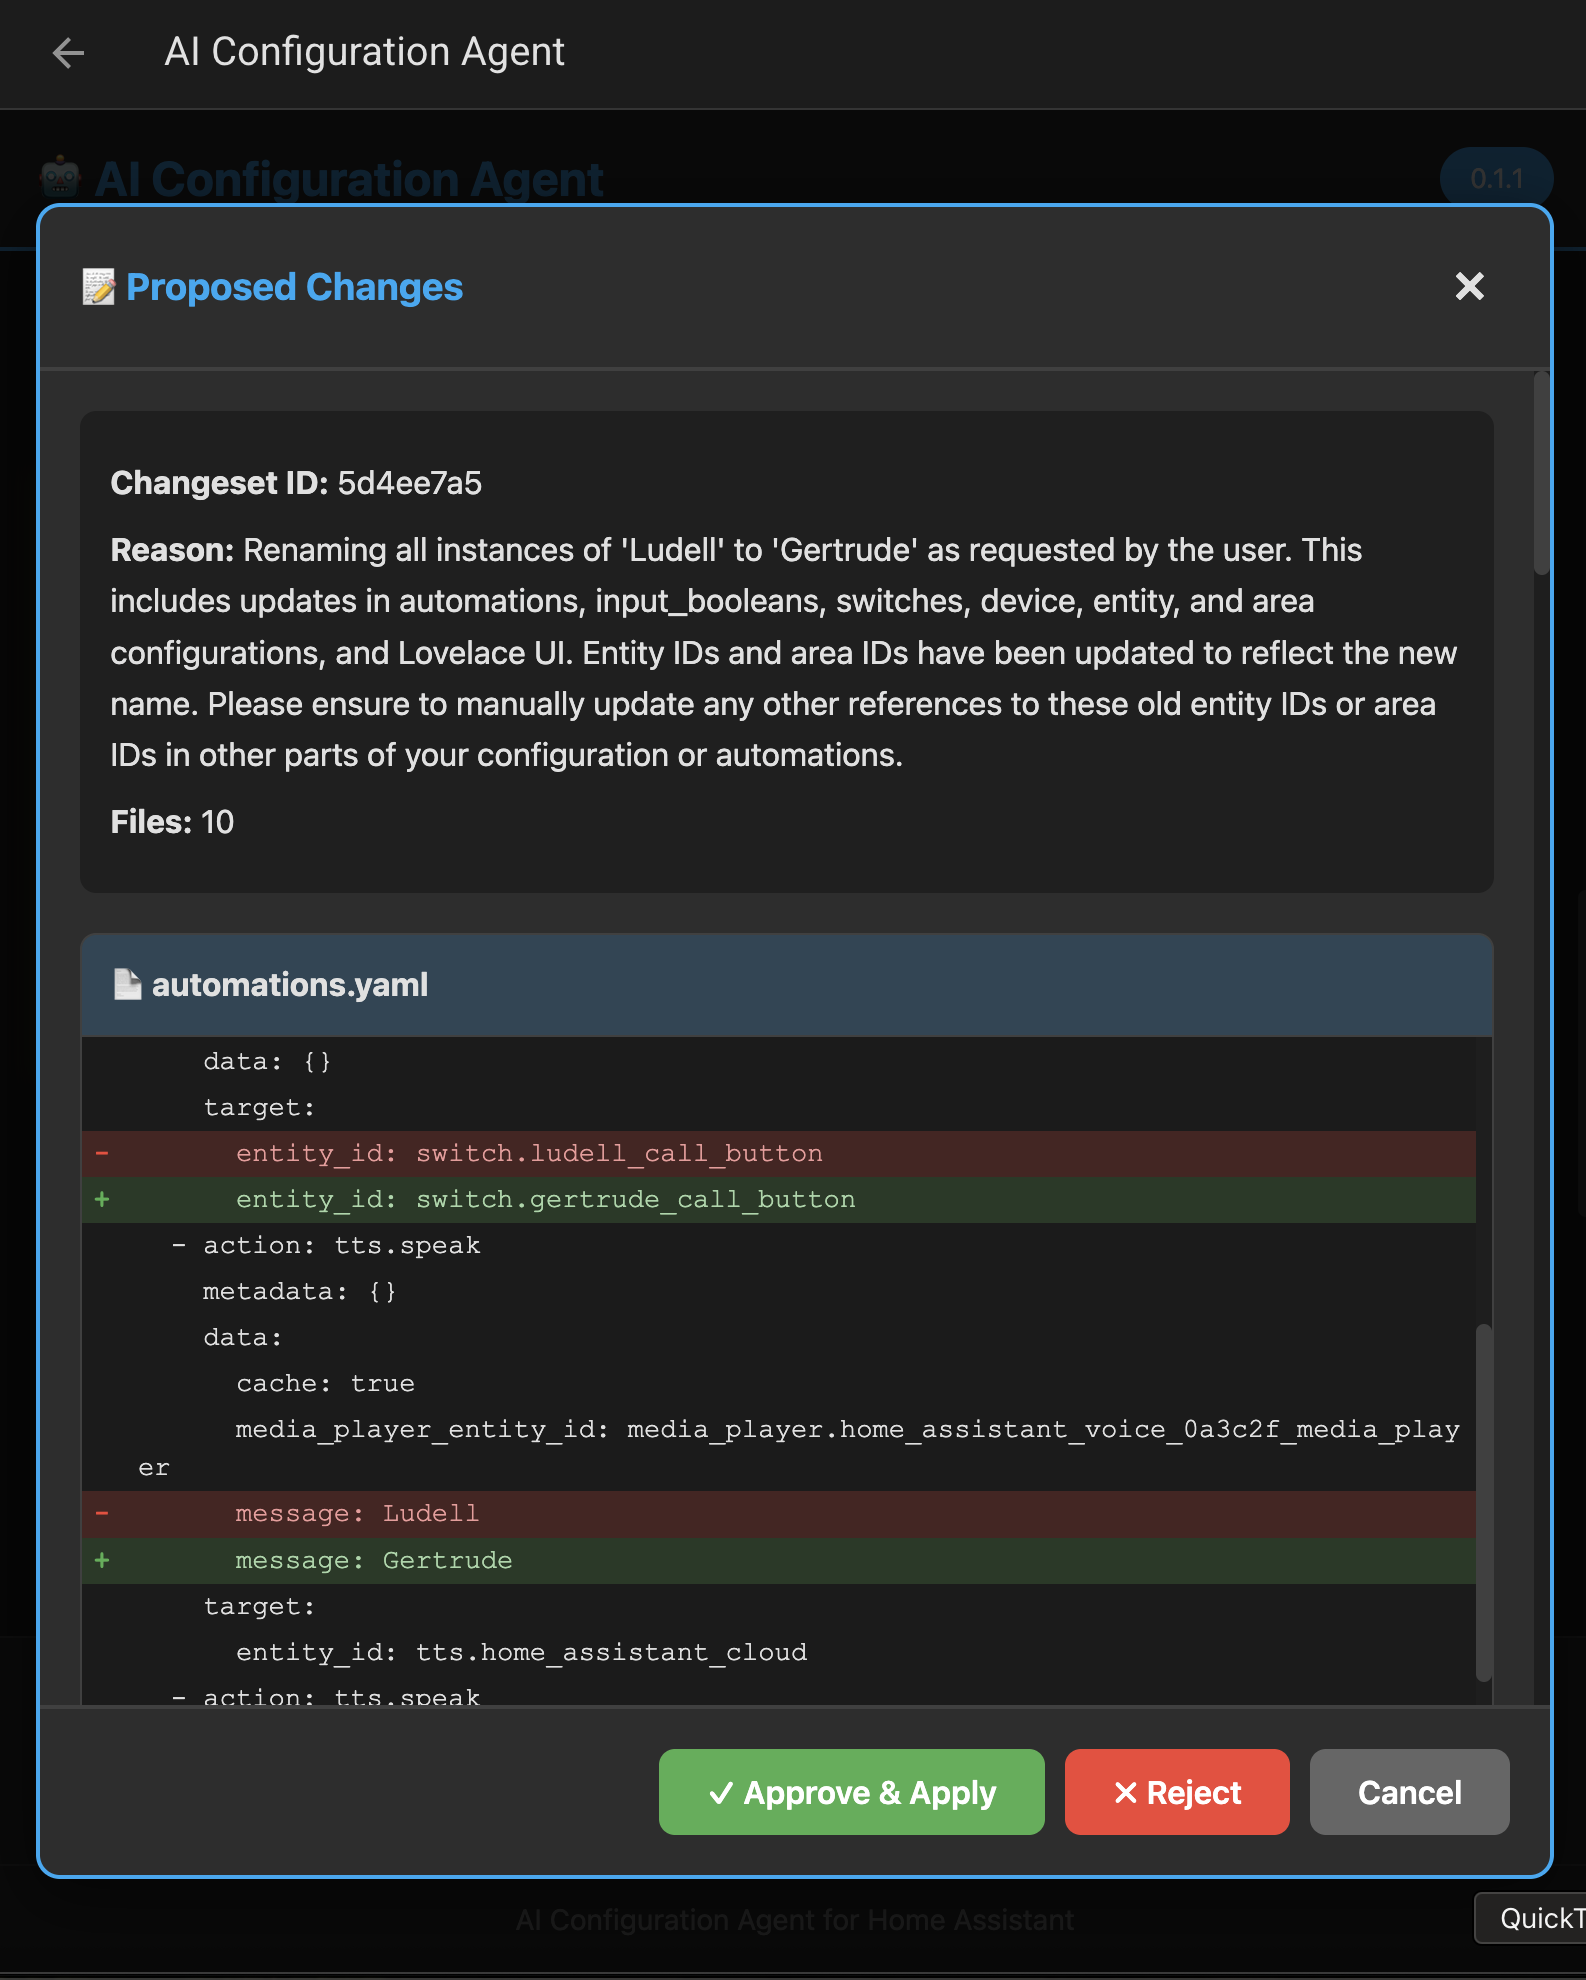Image resolution: width=1586 pixels, height=1980 pixels.
Task: Click the plus marker on message Gertrude line
Action: pos(102,1560)
